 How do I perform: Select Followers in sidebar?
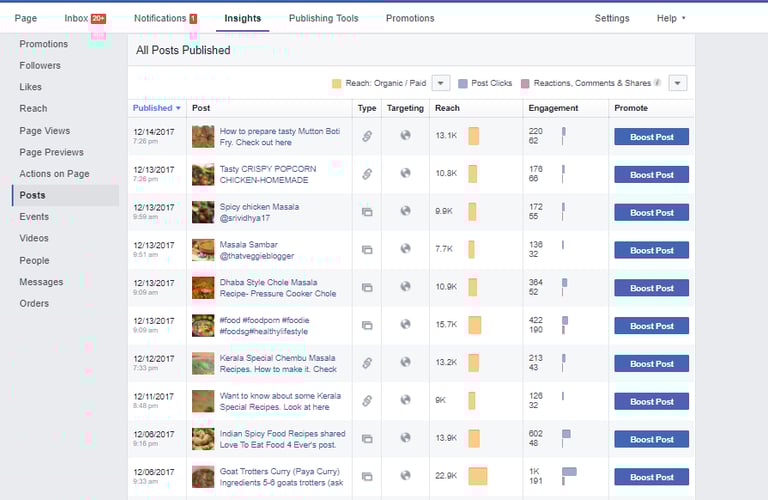pyautogui.click(x=40, y=65)
